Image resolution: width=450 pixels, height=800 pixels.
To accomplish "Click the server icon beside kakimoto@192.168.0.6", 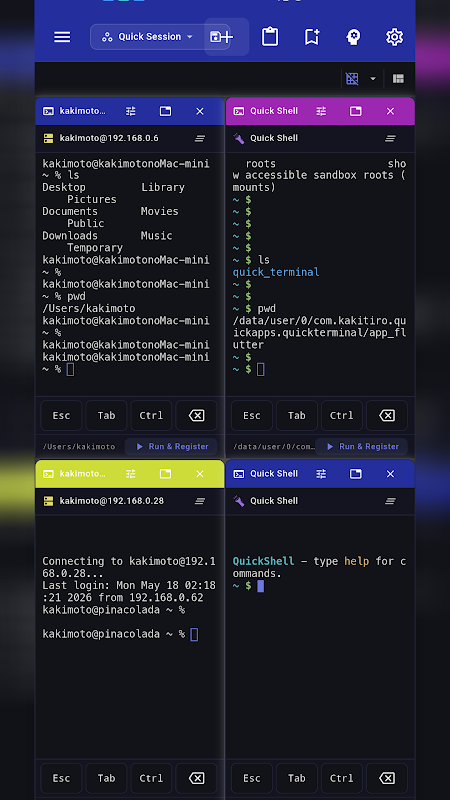I will [x=48, y=138].
